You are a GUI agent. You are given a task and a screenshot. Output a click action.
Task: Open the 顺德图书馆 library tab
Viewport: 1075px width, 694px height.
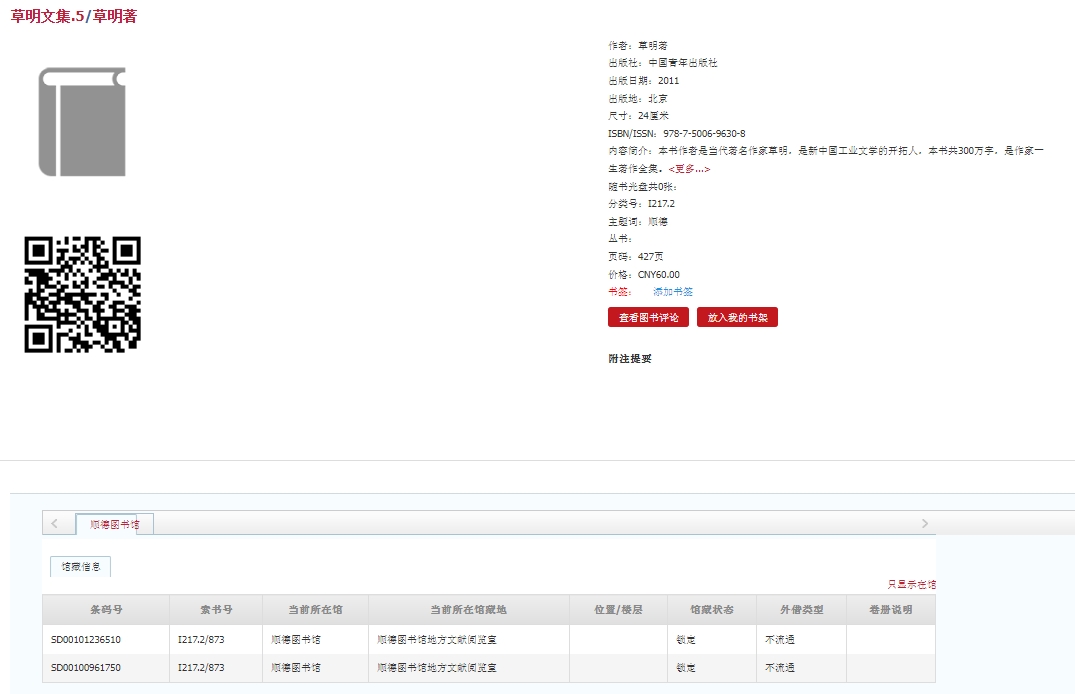[x=114, y=524]
